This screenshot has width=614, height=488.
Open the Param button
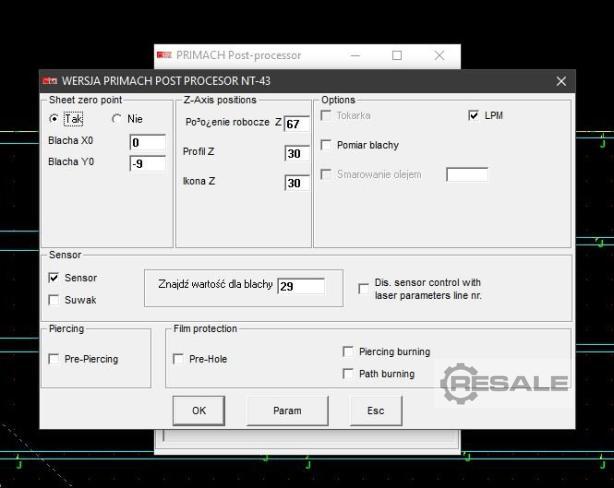point(287,410)
